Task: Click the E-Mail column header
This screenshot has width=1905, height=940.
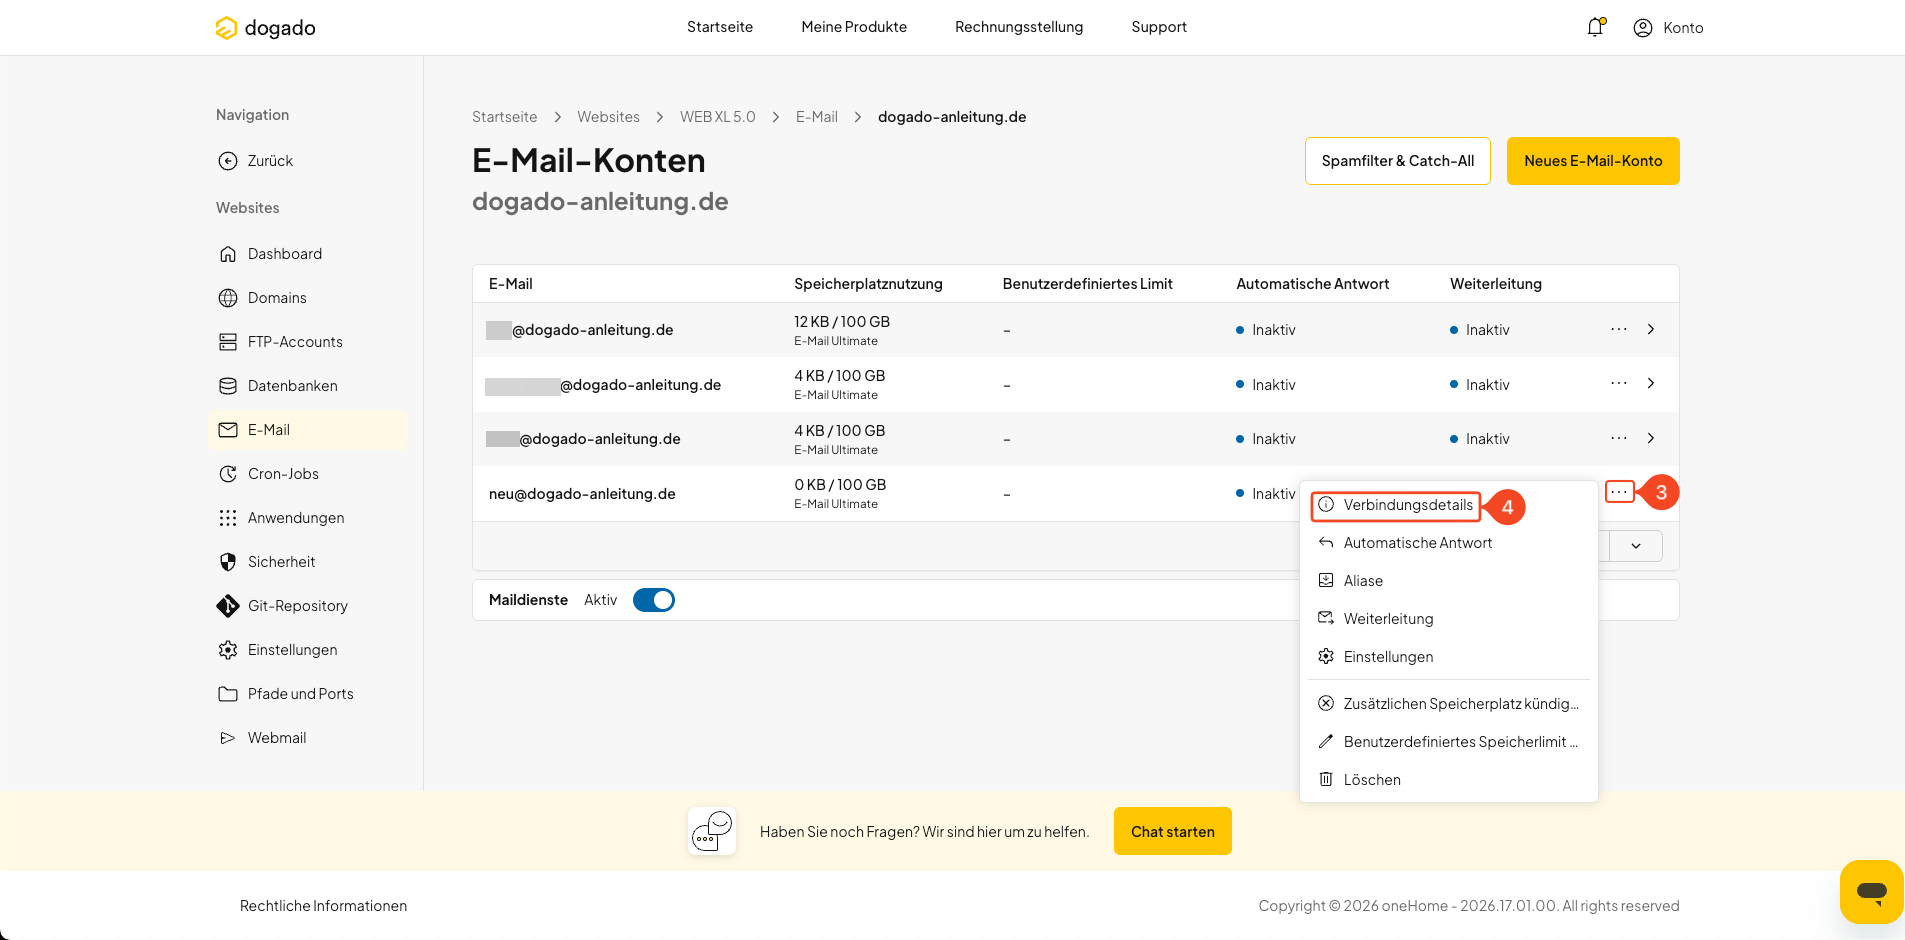Action: click(x=510, y=284)
